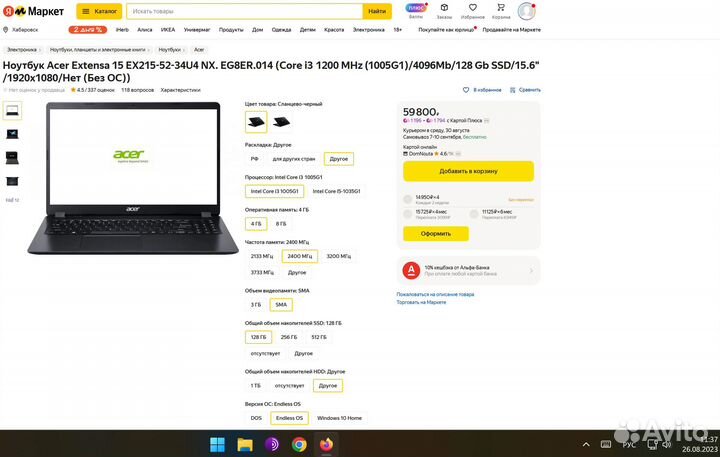Open the Каталог dropdown button
720x457 pixels.
point(99,11)
